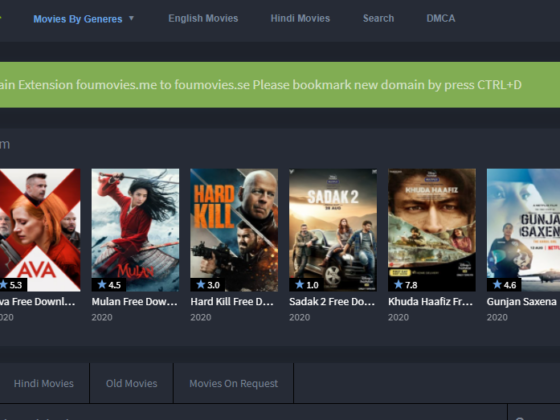Expand the Movies By Generes dropdown arrow
Image resolution: width=560 pixels, height=420 pixels.
(131, 18)
